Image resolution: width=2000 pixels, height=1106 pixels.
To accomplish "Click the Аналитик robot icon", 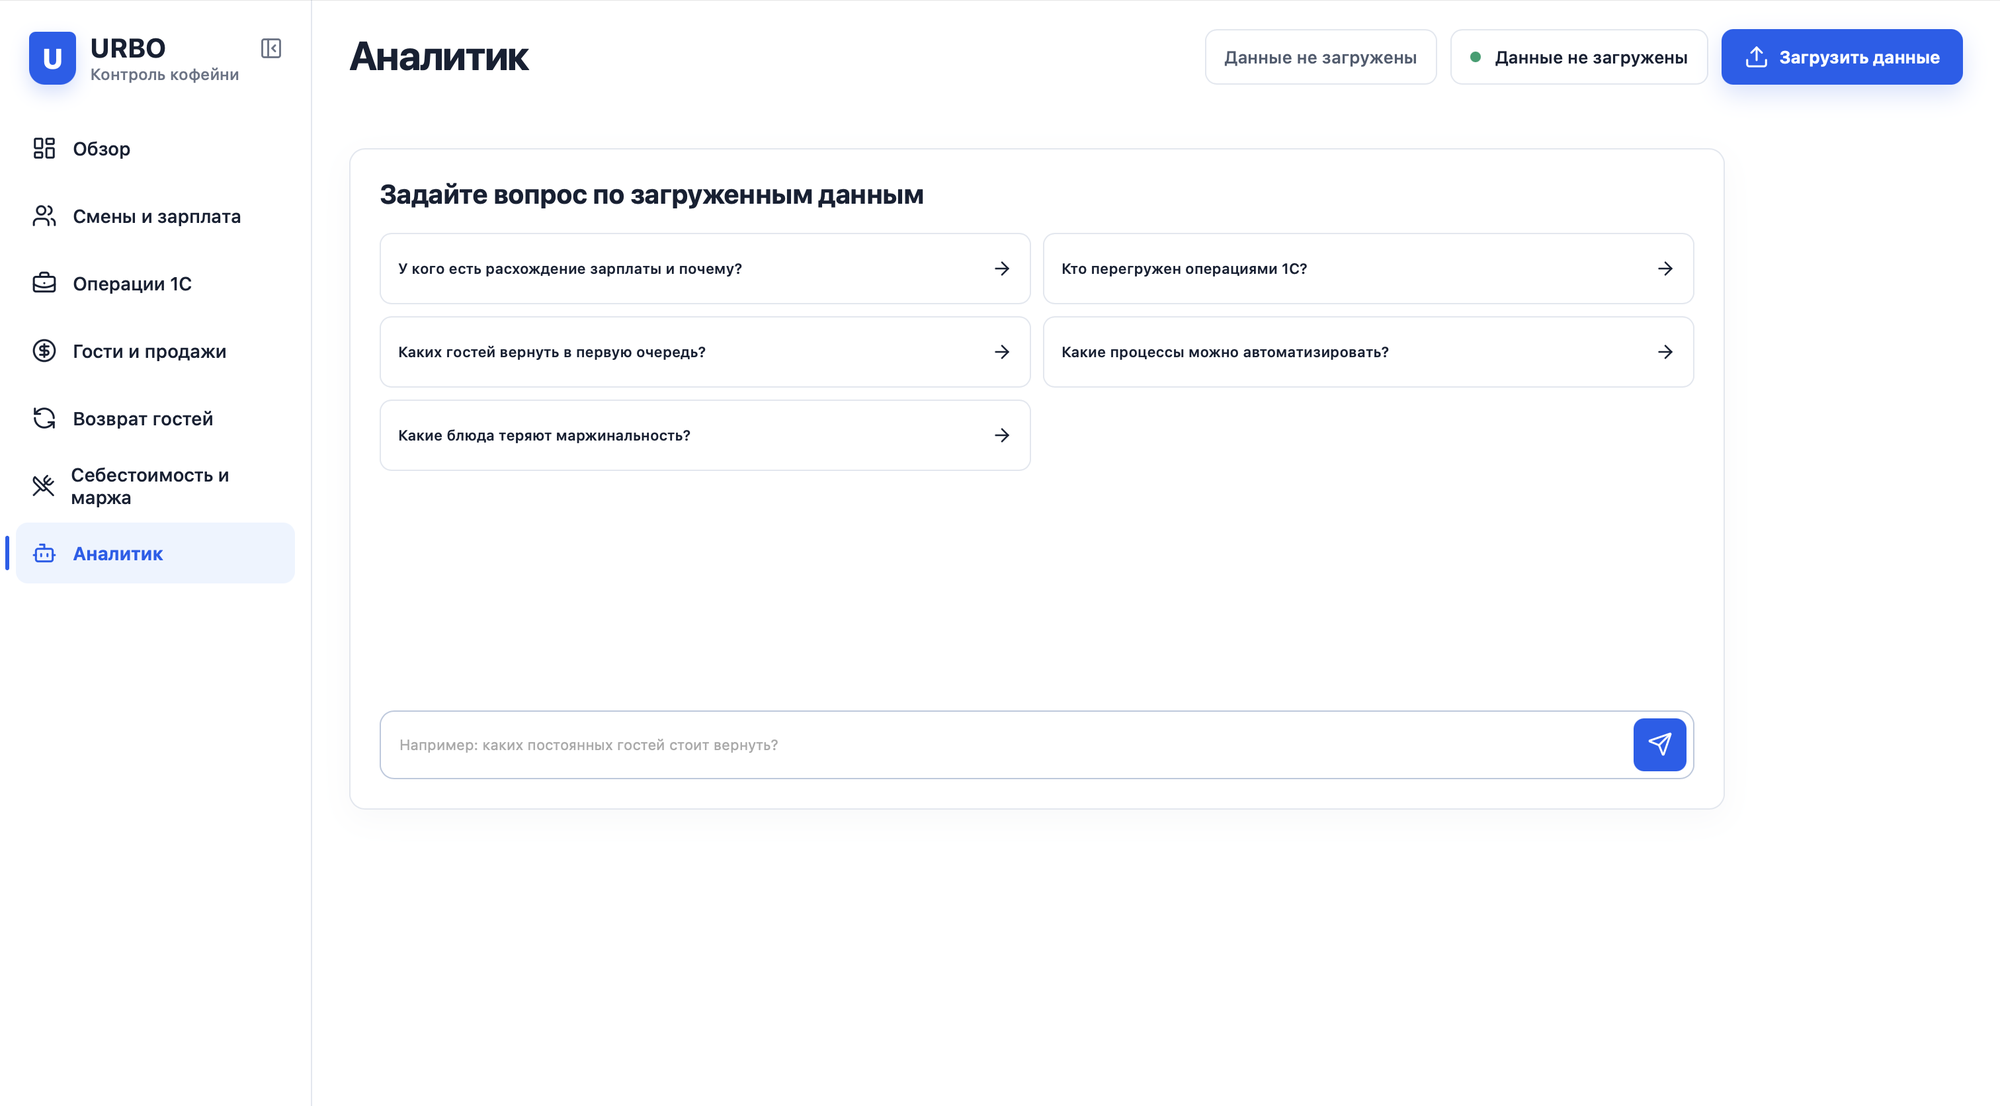I will pos(44,553).
